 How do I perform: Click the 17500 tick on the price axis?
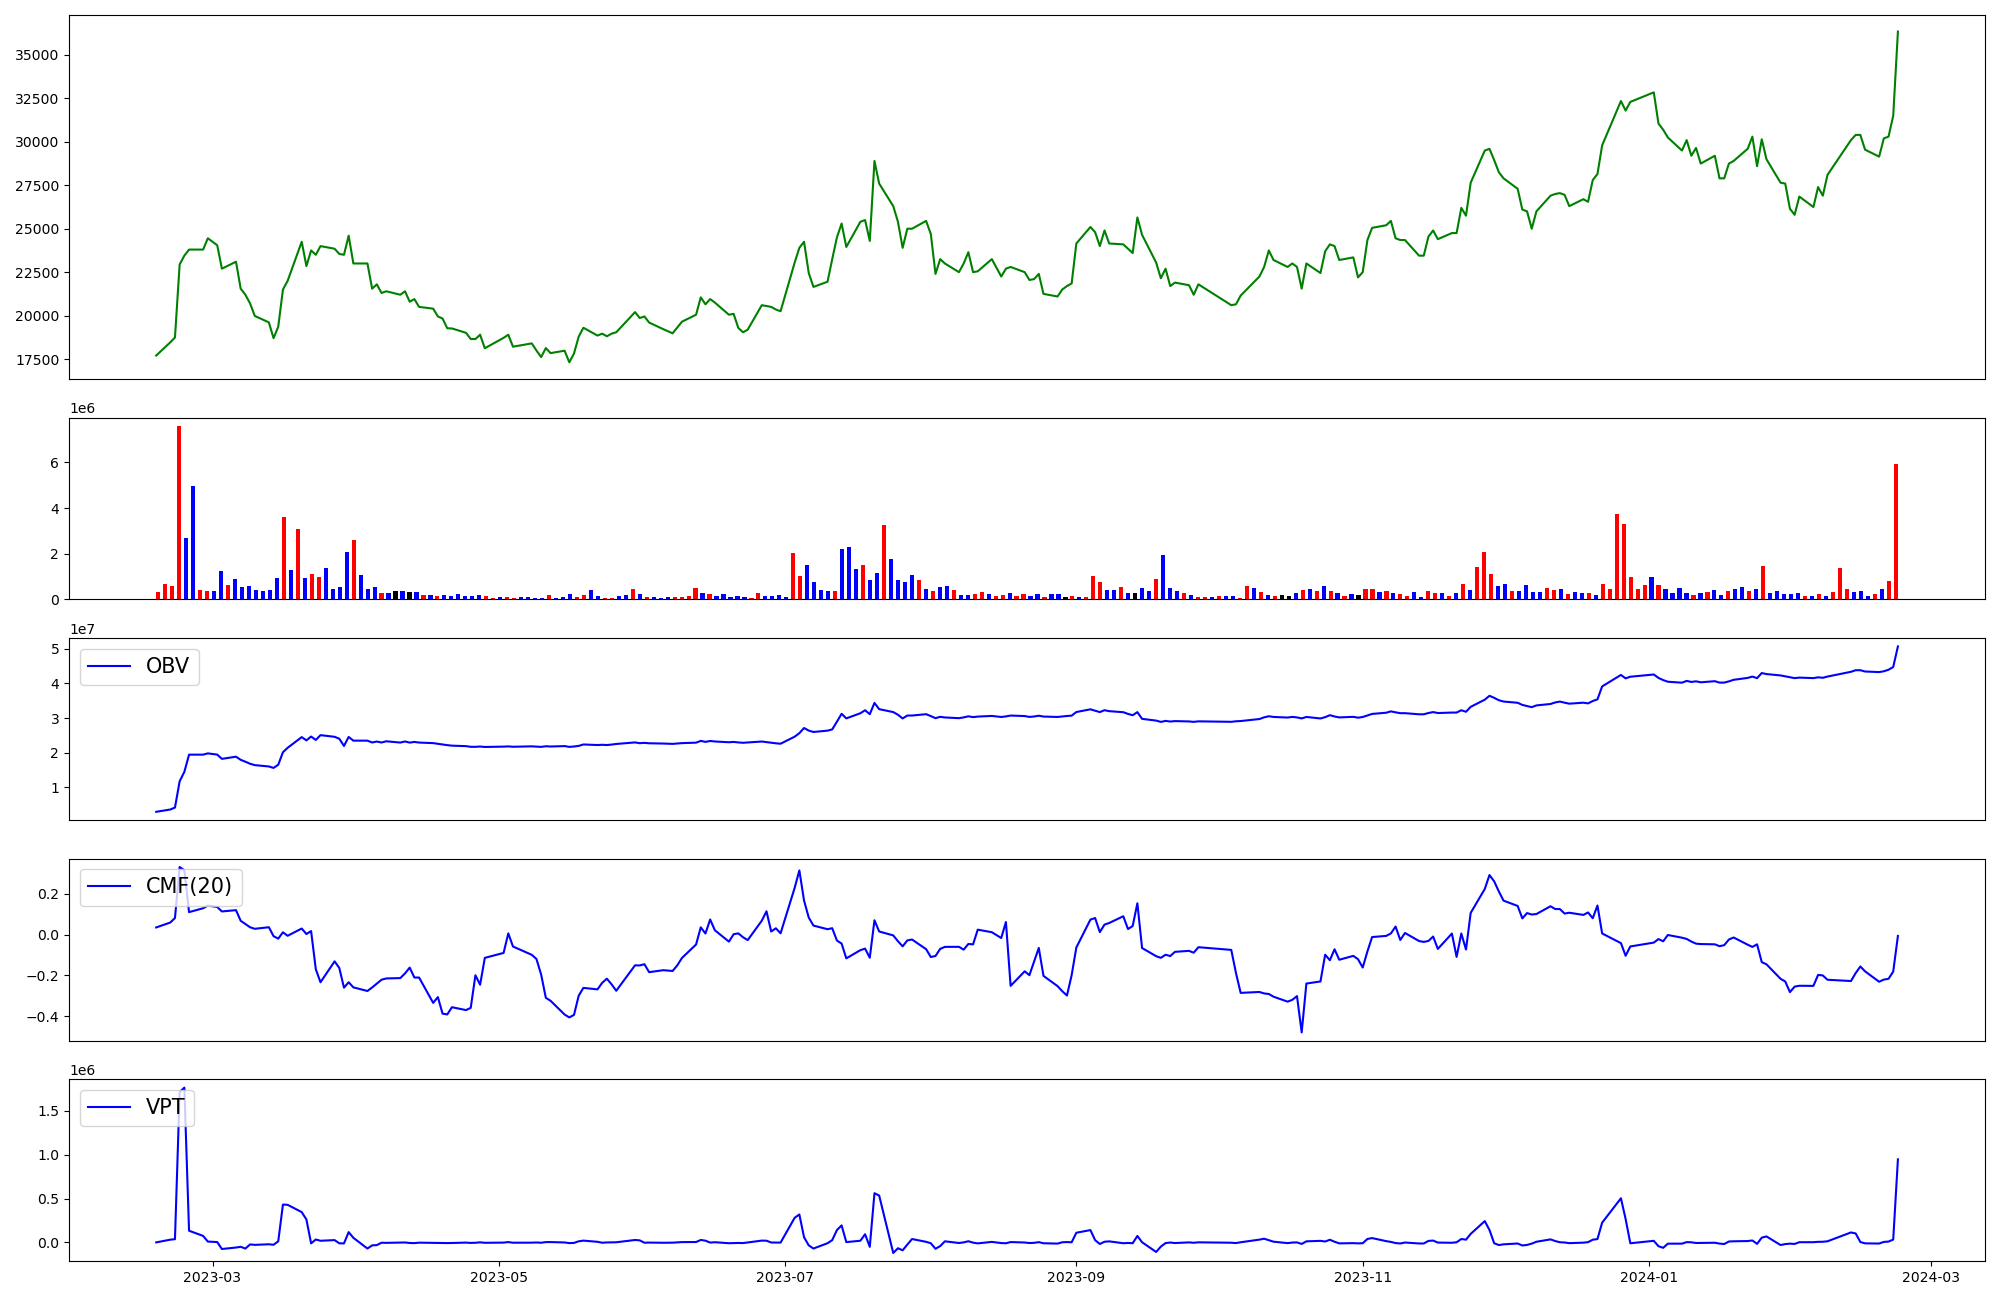[36, 360]
